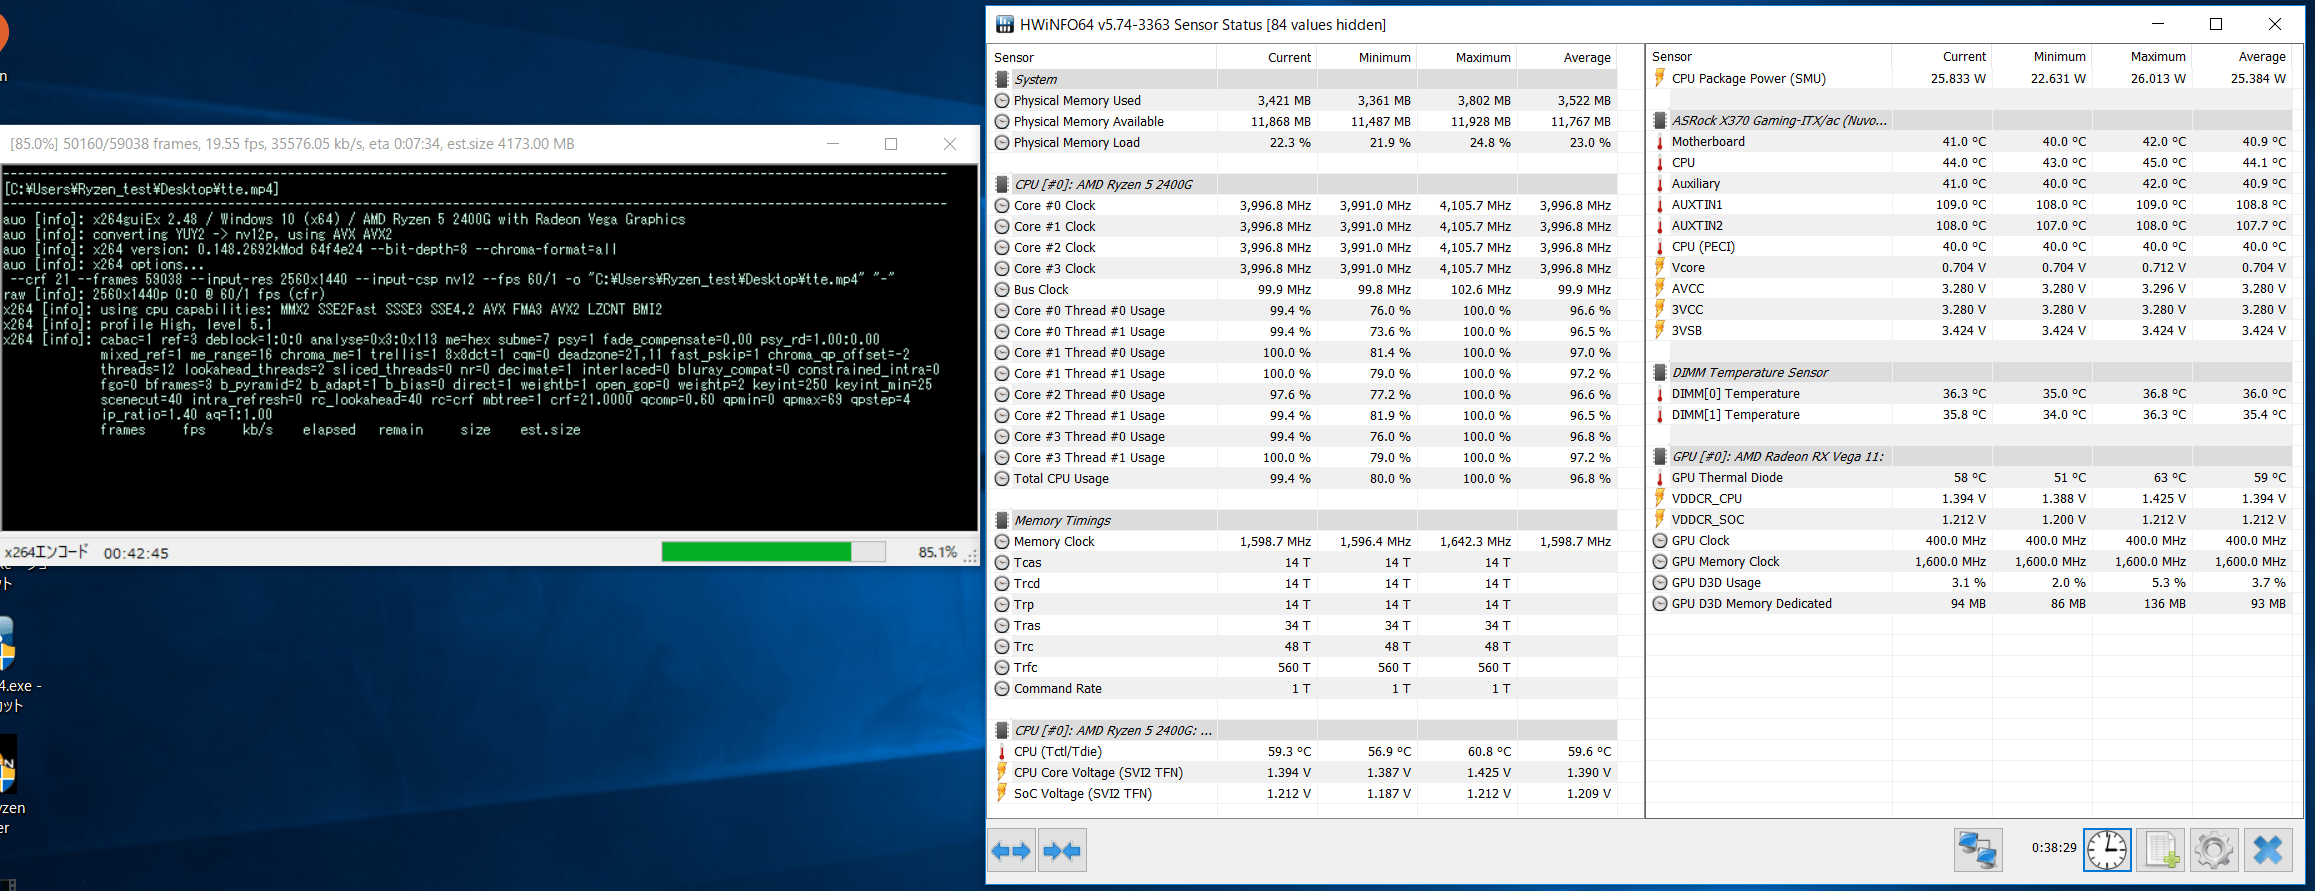Reset elapsed time with the clock icon

tap(2107, 850)
